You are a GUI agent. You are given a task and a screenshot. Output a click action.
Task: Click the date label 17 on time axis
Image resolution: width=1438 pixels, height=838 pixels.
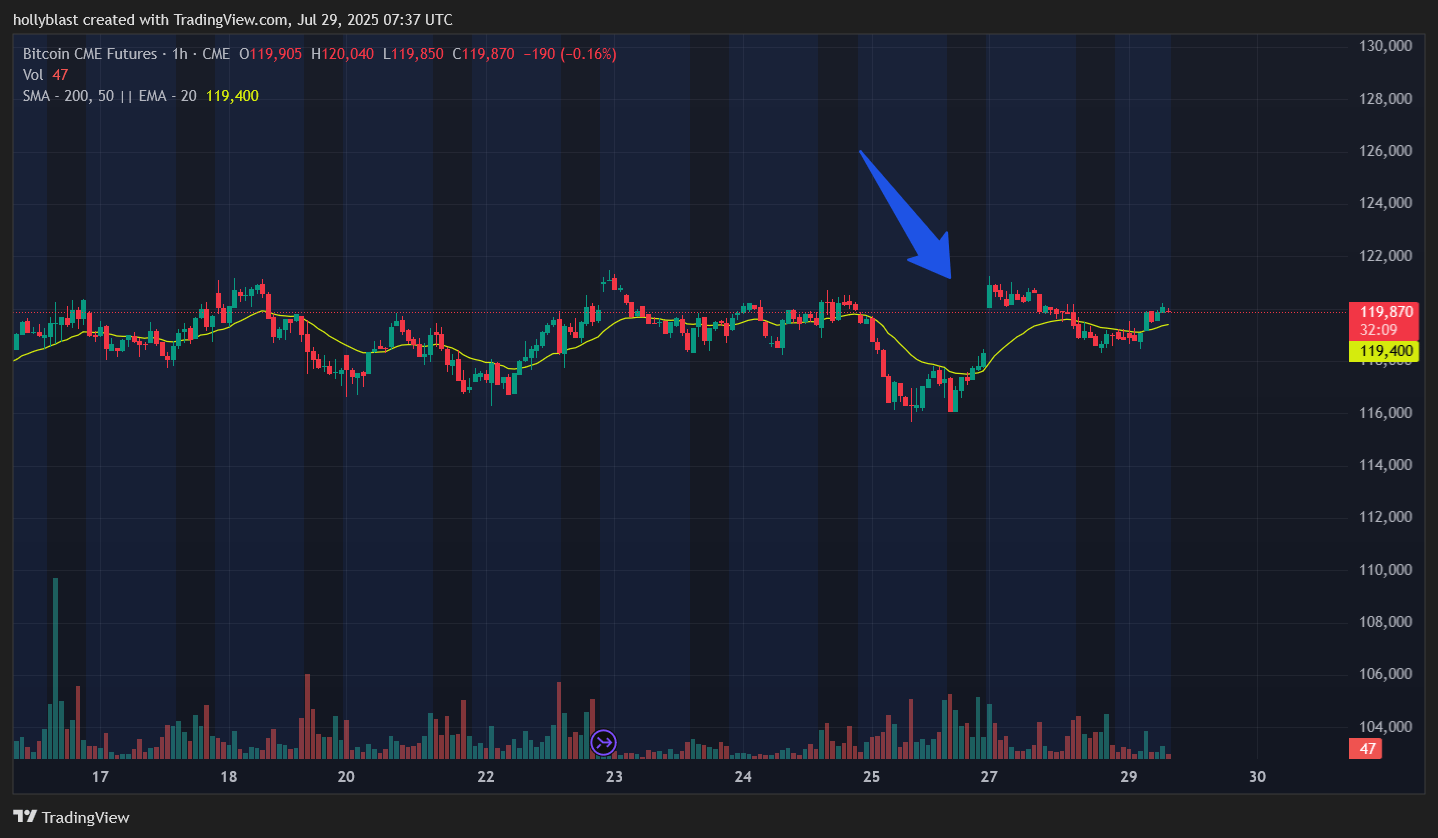[x=100, y=777]
